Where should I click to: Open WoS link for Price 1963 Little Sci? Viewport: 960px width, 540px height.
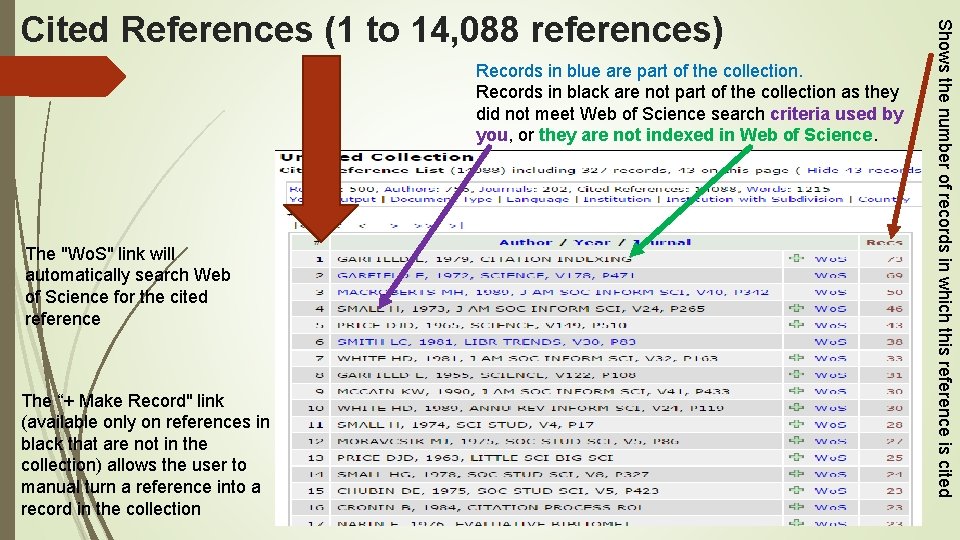[830, 457]
